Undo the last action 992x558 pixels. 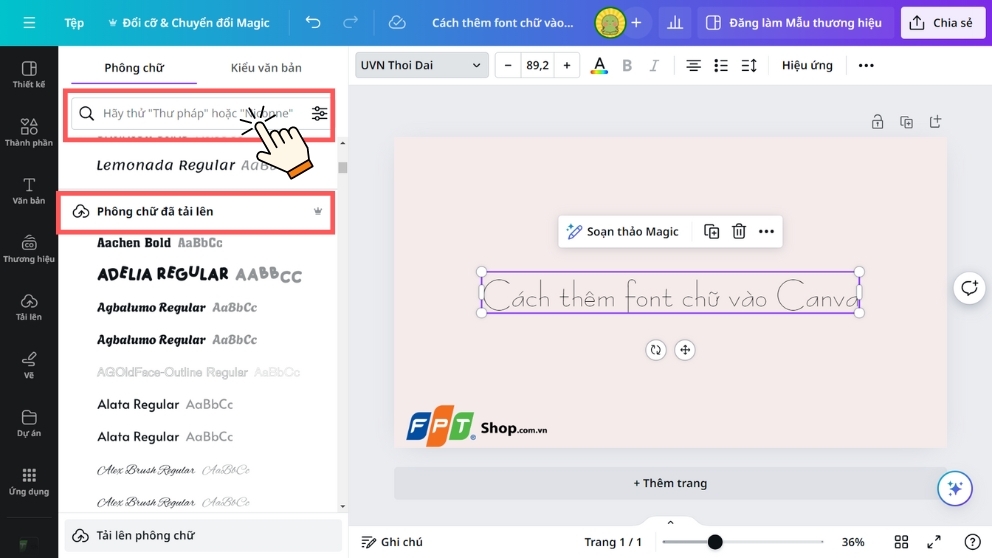click(x=313, y=23)
